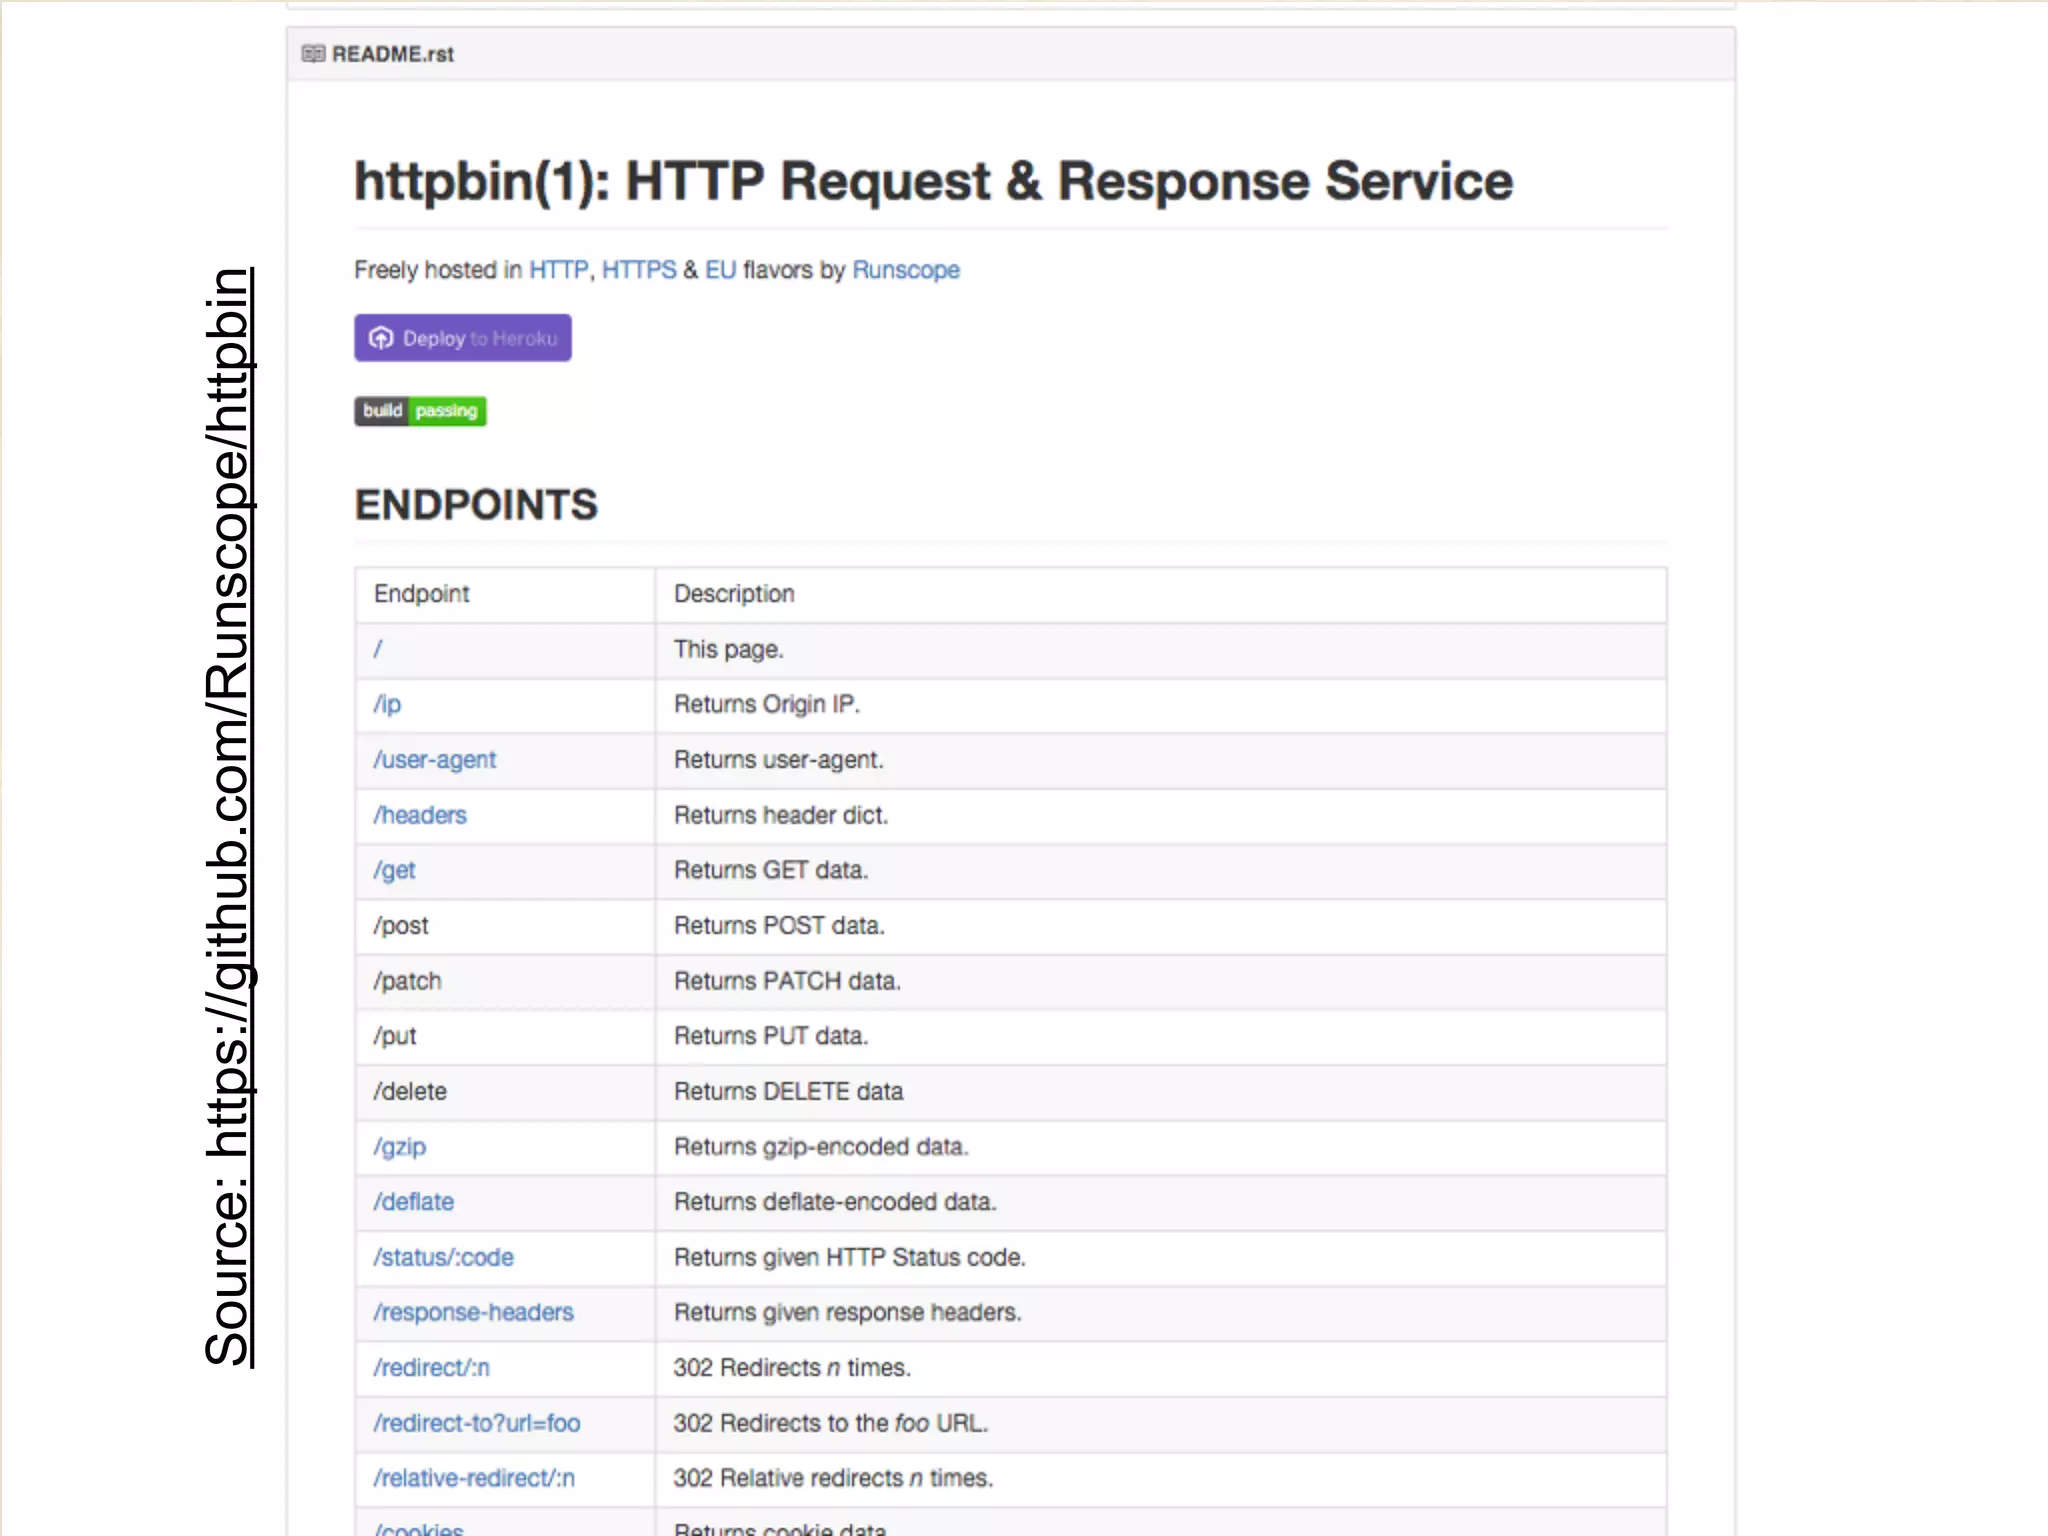This screenshot has width=2048, height=1536.
Task: Open the HTTP flavor link
Action: click(558, 270)
